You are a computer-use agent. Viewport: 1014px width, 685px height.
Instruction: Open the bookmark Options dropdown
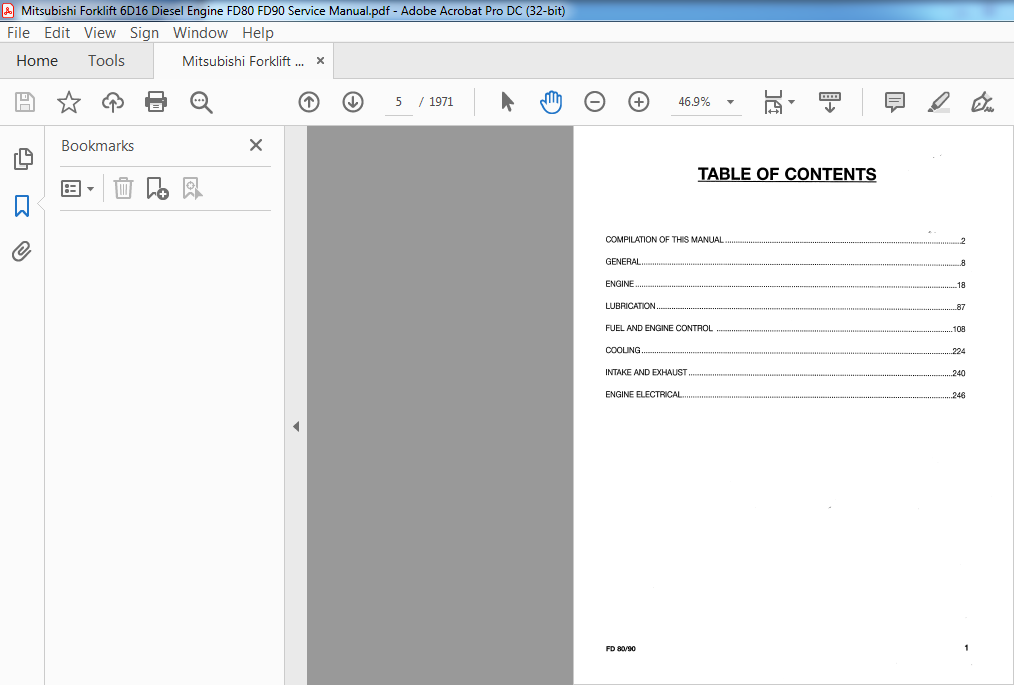pyautogui.click(x=78, y=189)
